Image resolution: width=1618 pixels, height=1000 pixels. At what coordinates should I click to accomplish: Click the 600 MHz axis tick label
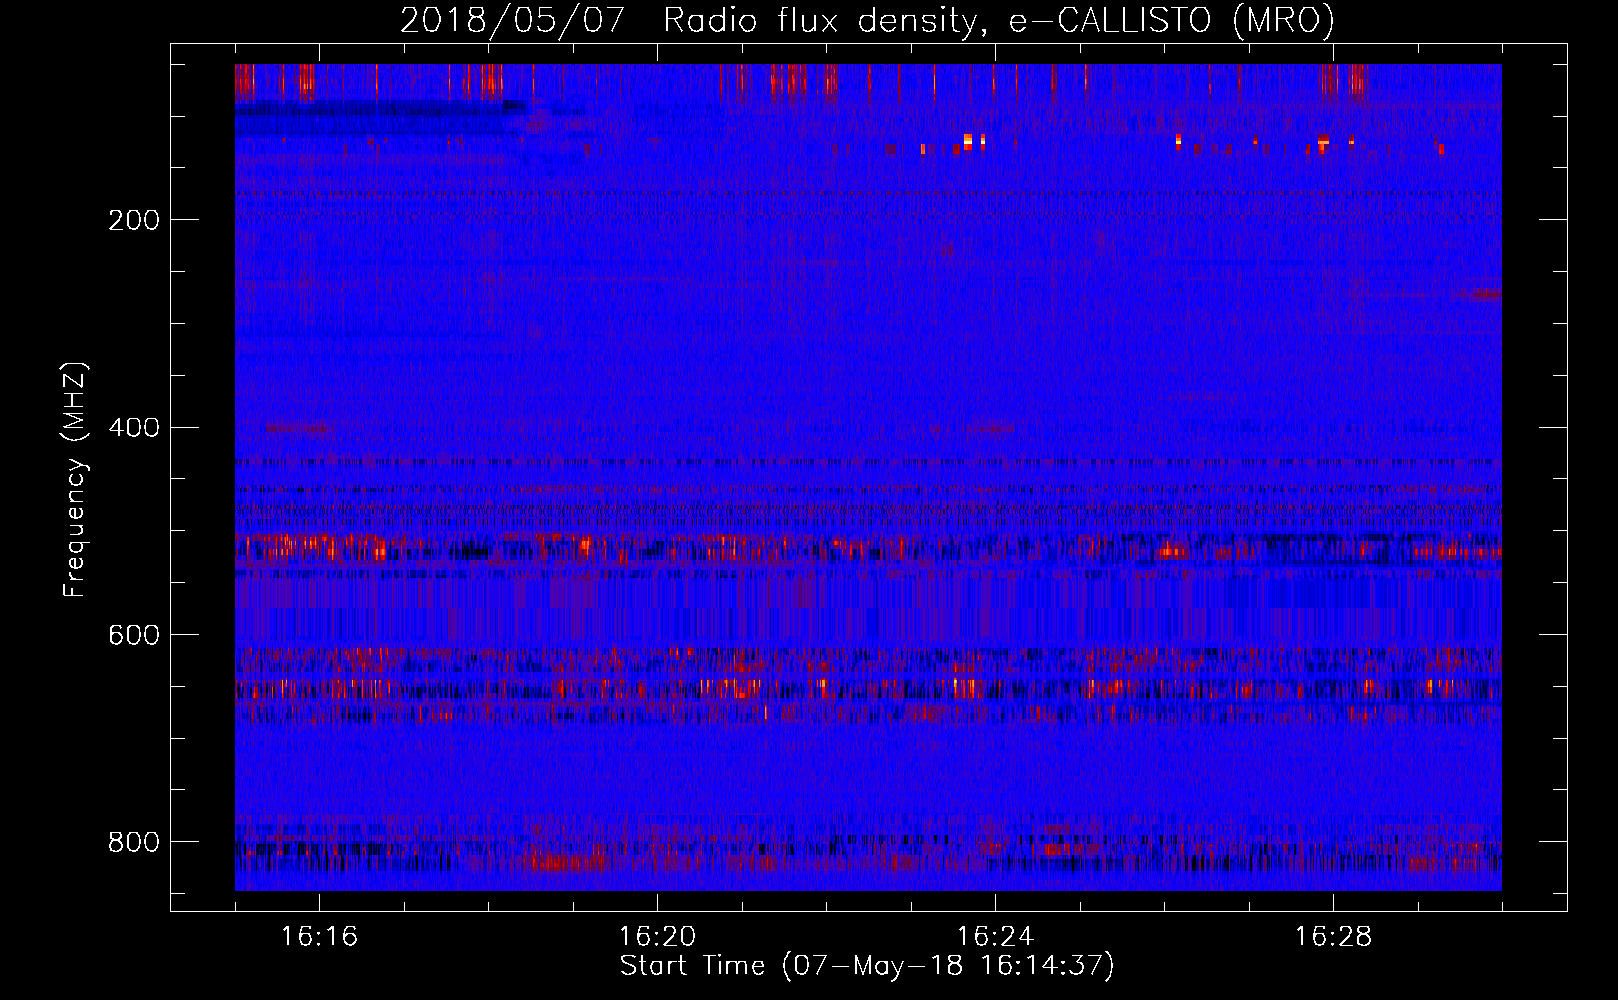pos(134,635)
